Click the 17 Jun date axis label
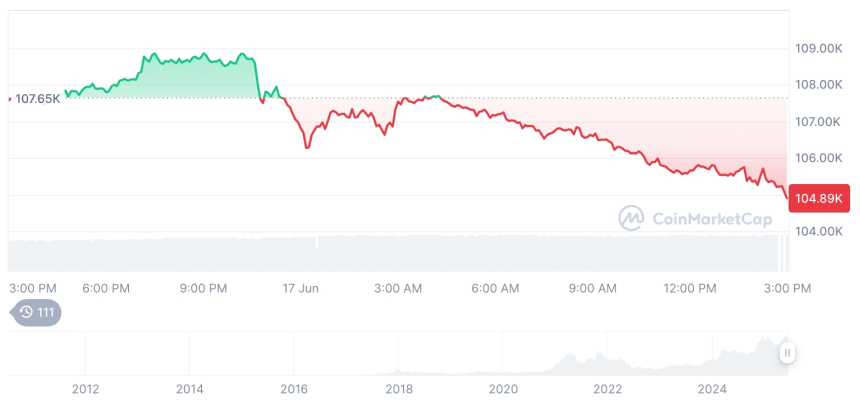 coord(301,289)
